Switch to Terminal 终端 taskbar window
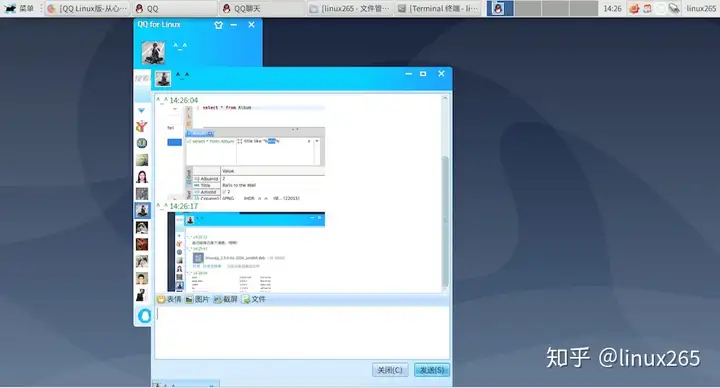 tap(438, 8)
